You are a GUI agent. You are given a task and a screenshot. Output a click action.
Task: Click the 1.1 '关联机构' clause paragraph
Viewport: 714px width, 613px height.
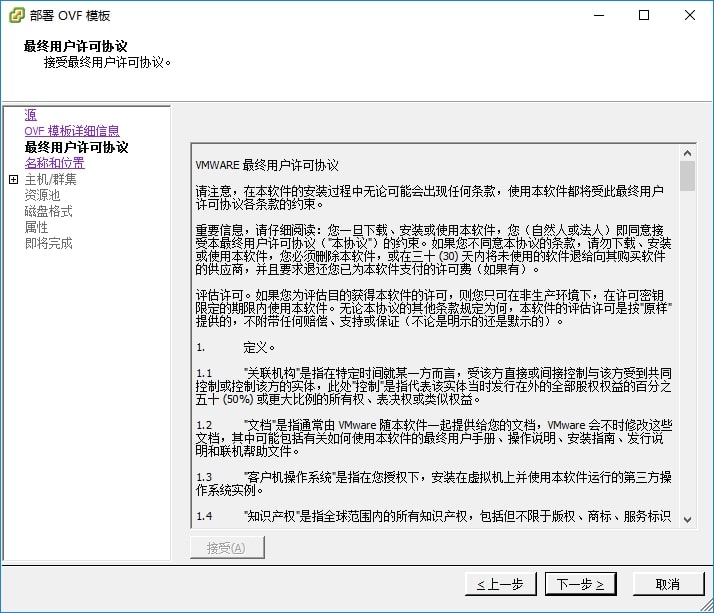click(x=434, y=387)
